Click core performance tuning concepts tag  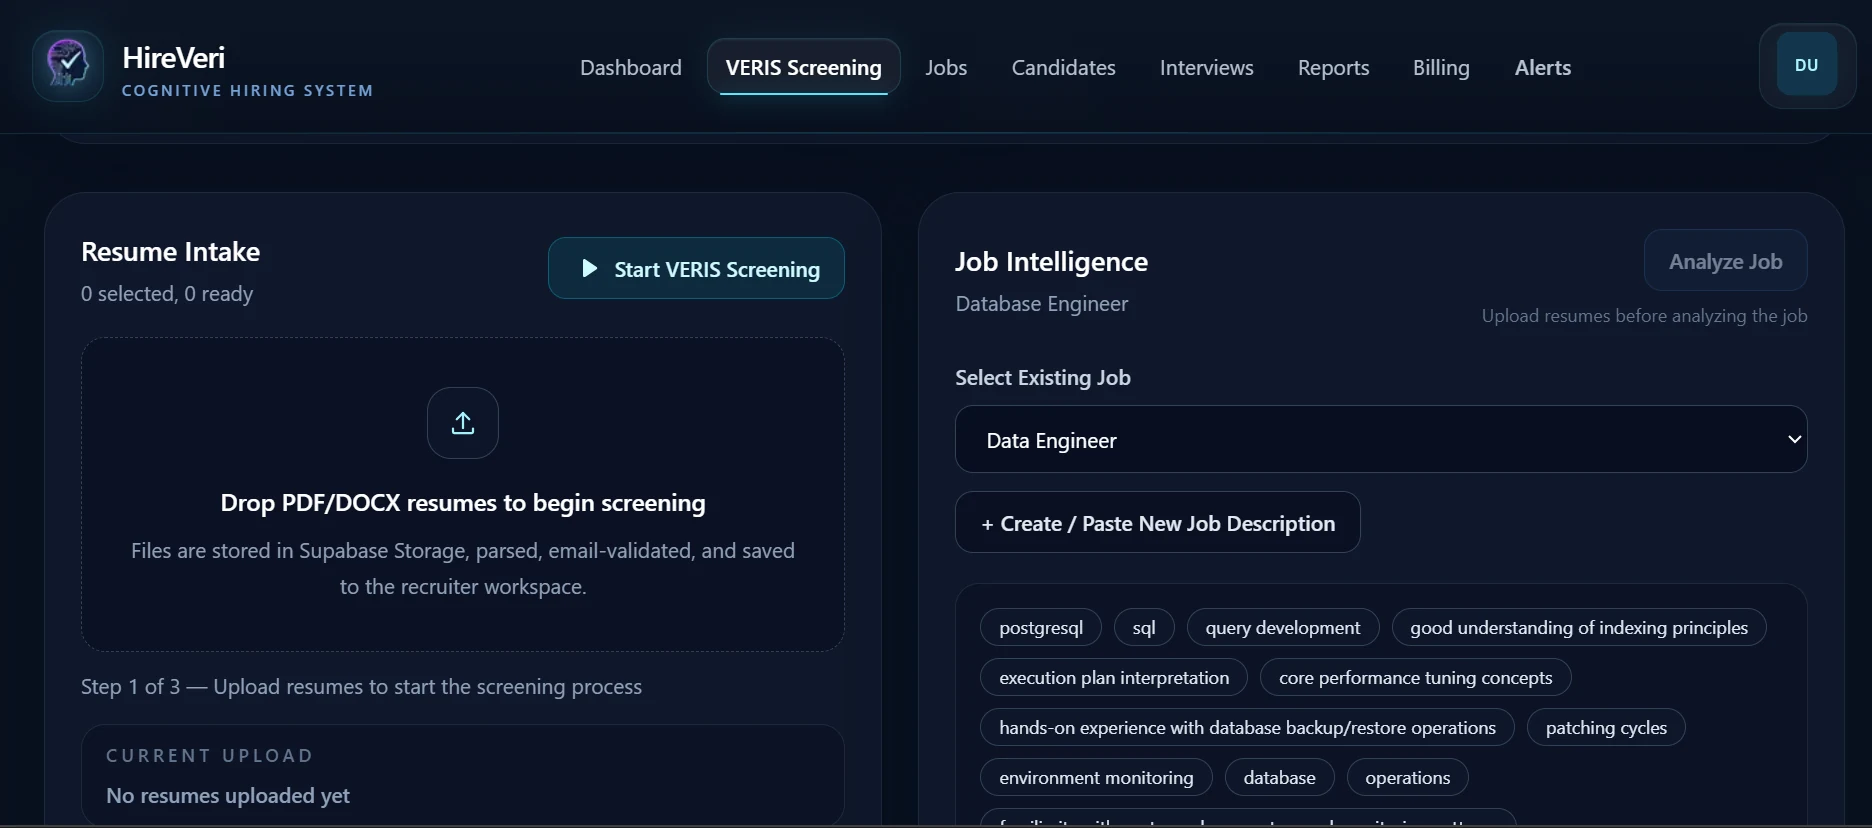[1416, 677]
